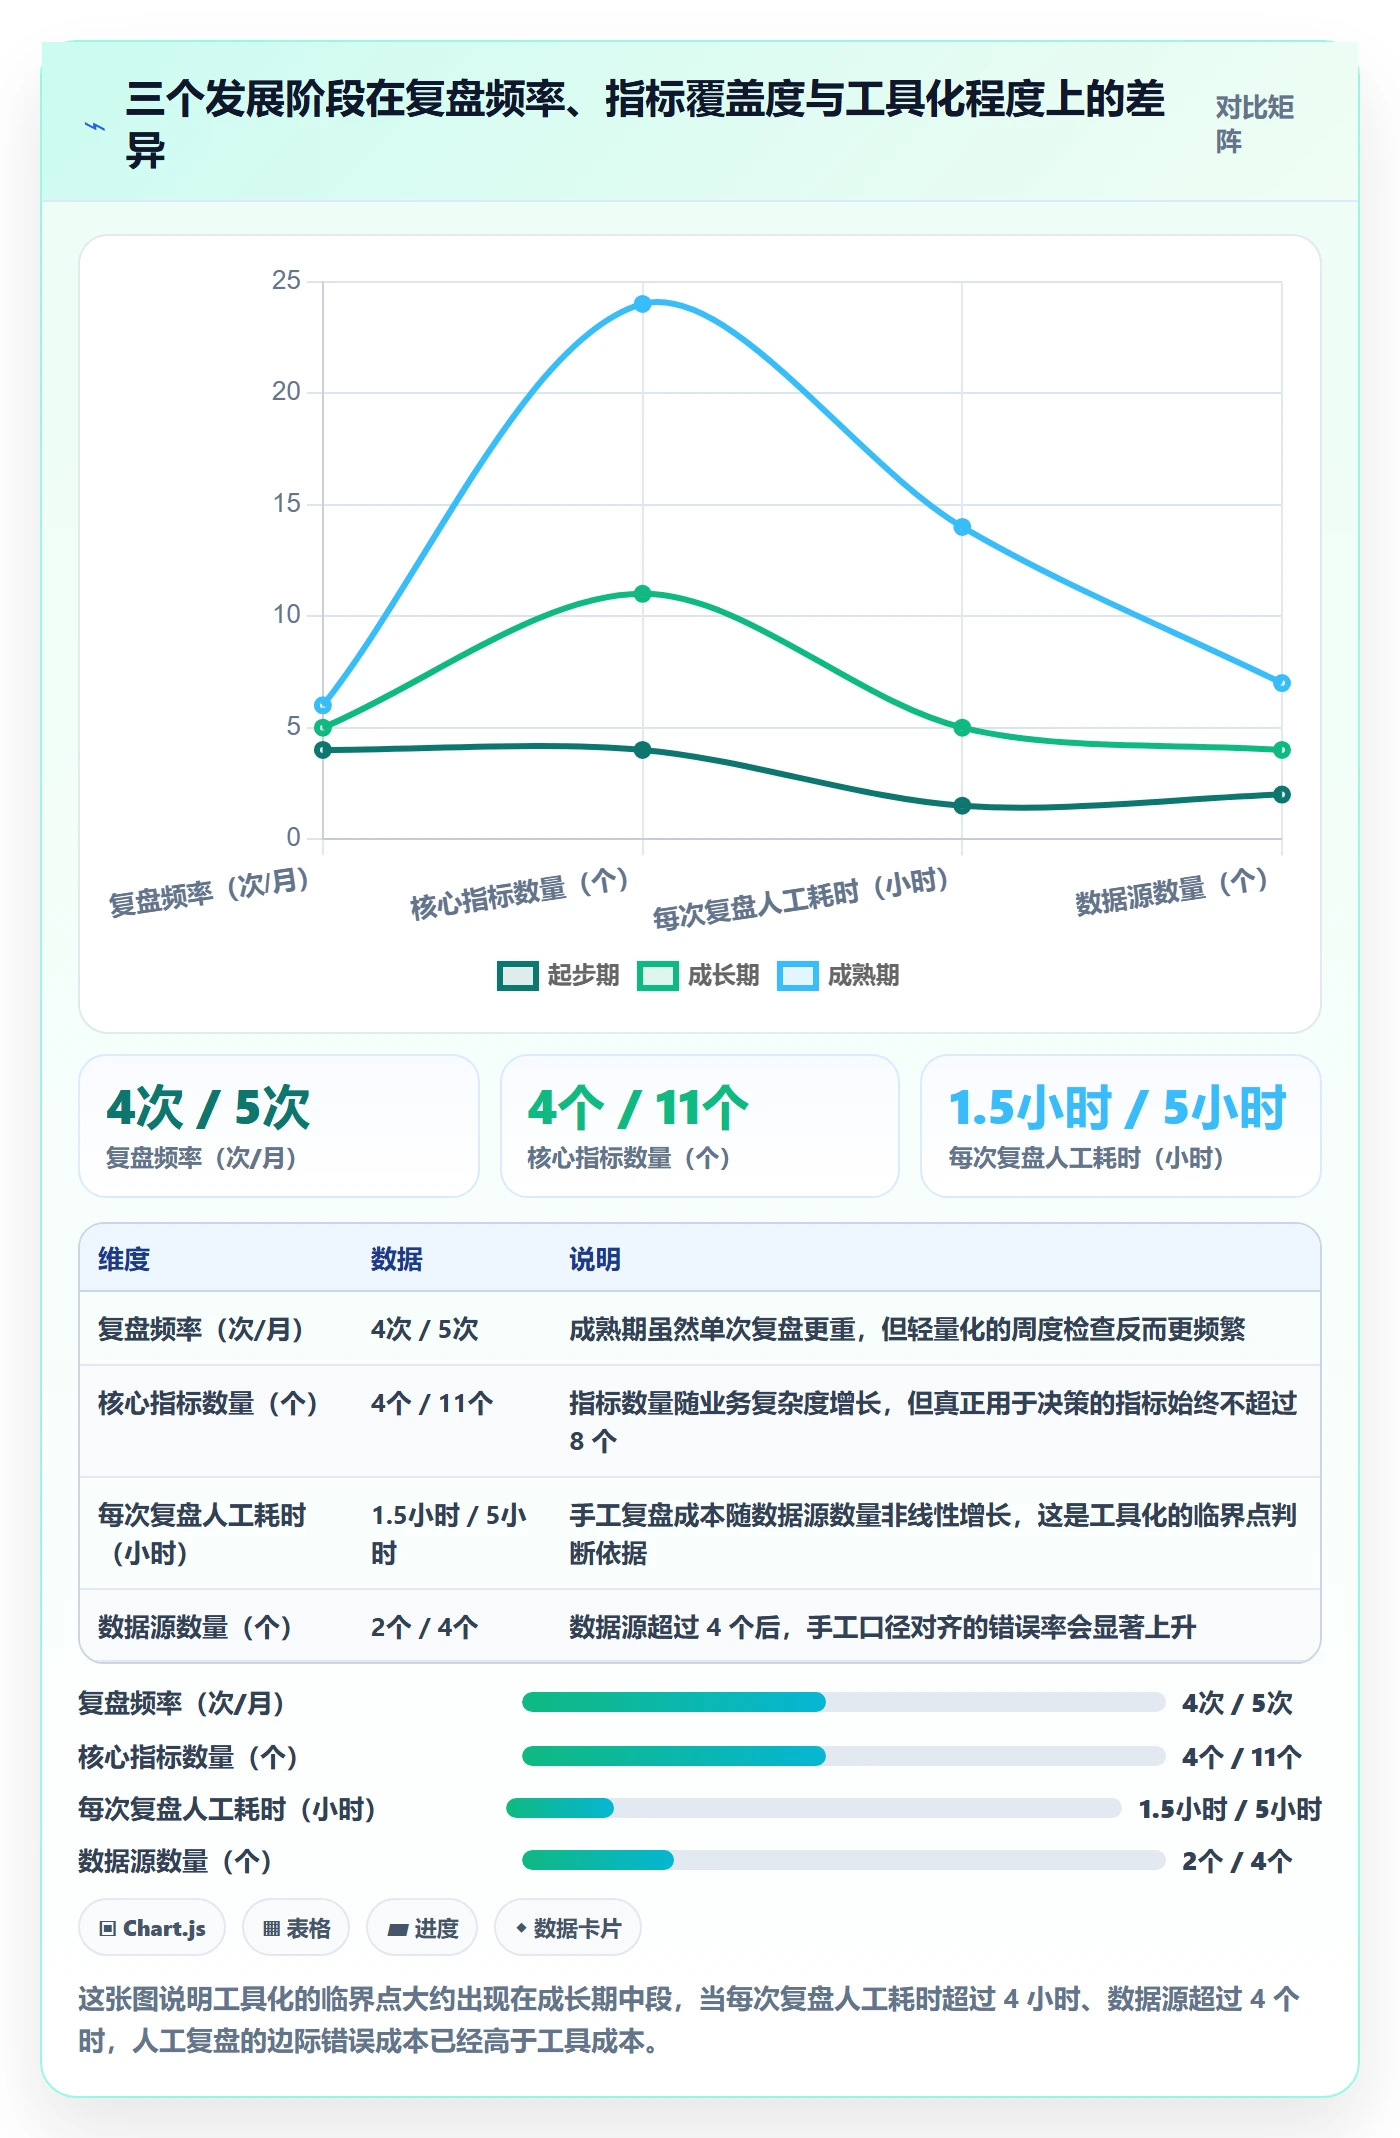Click 成长期 point at 每次复盘人工耗时
This screenshot has height=2138, width=1400.
click(x=962, y=728)
